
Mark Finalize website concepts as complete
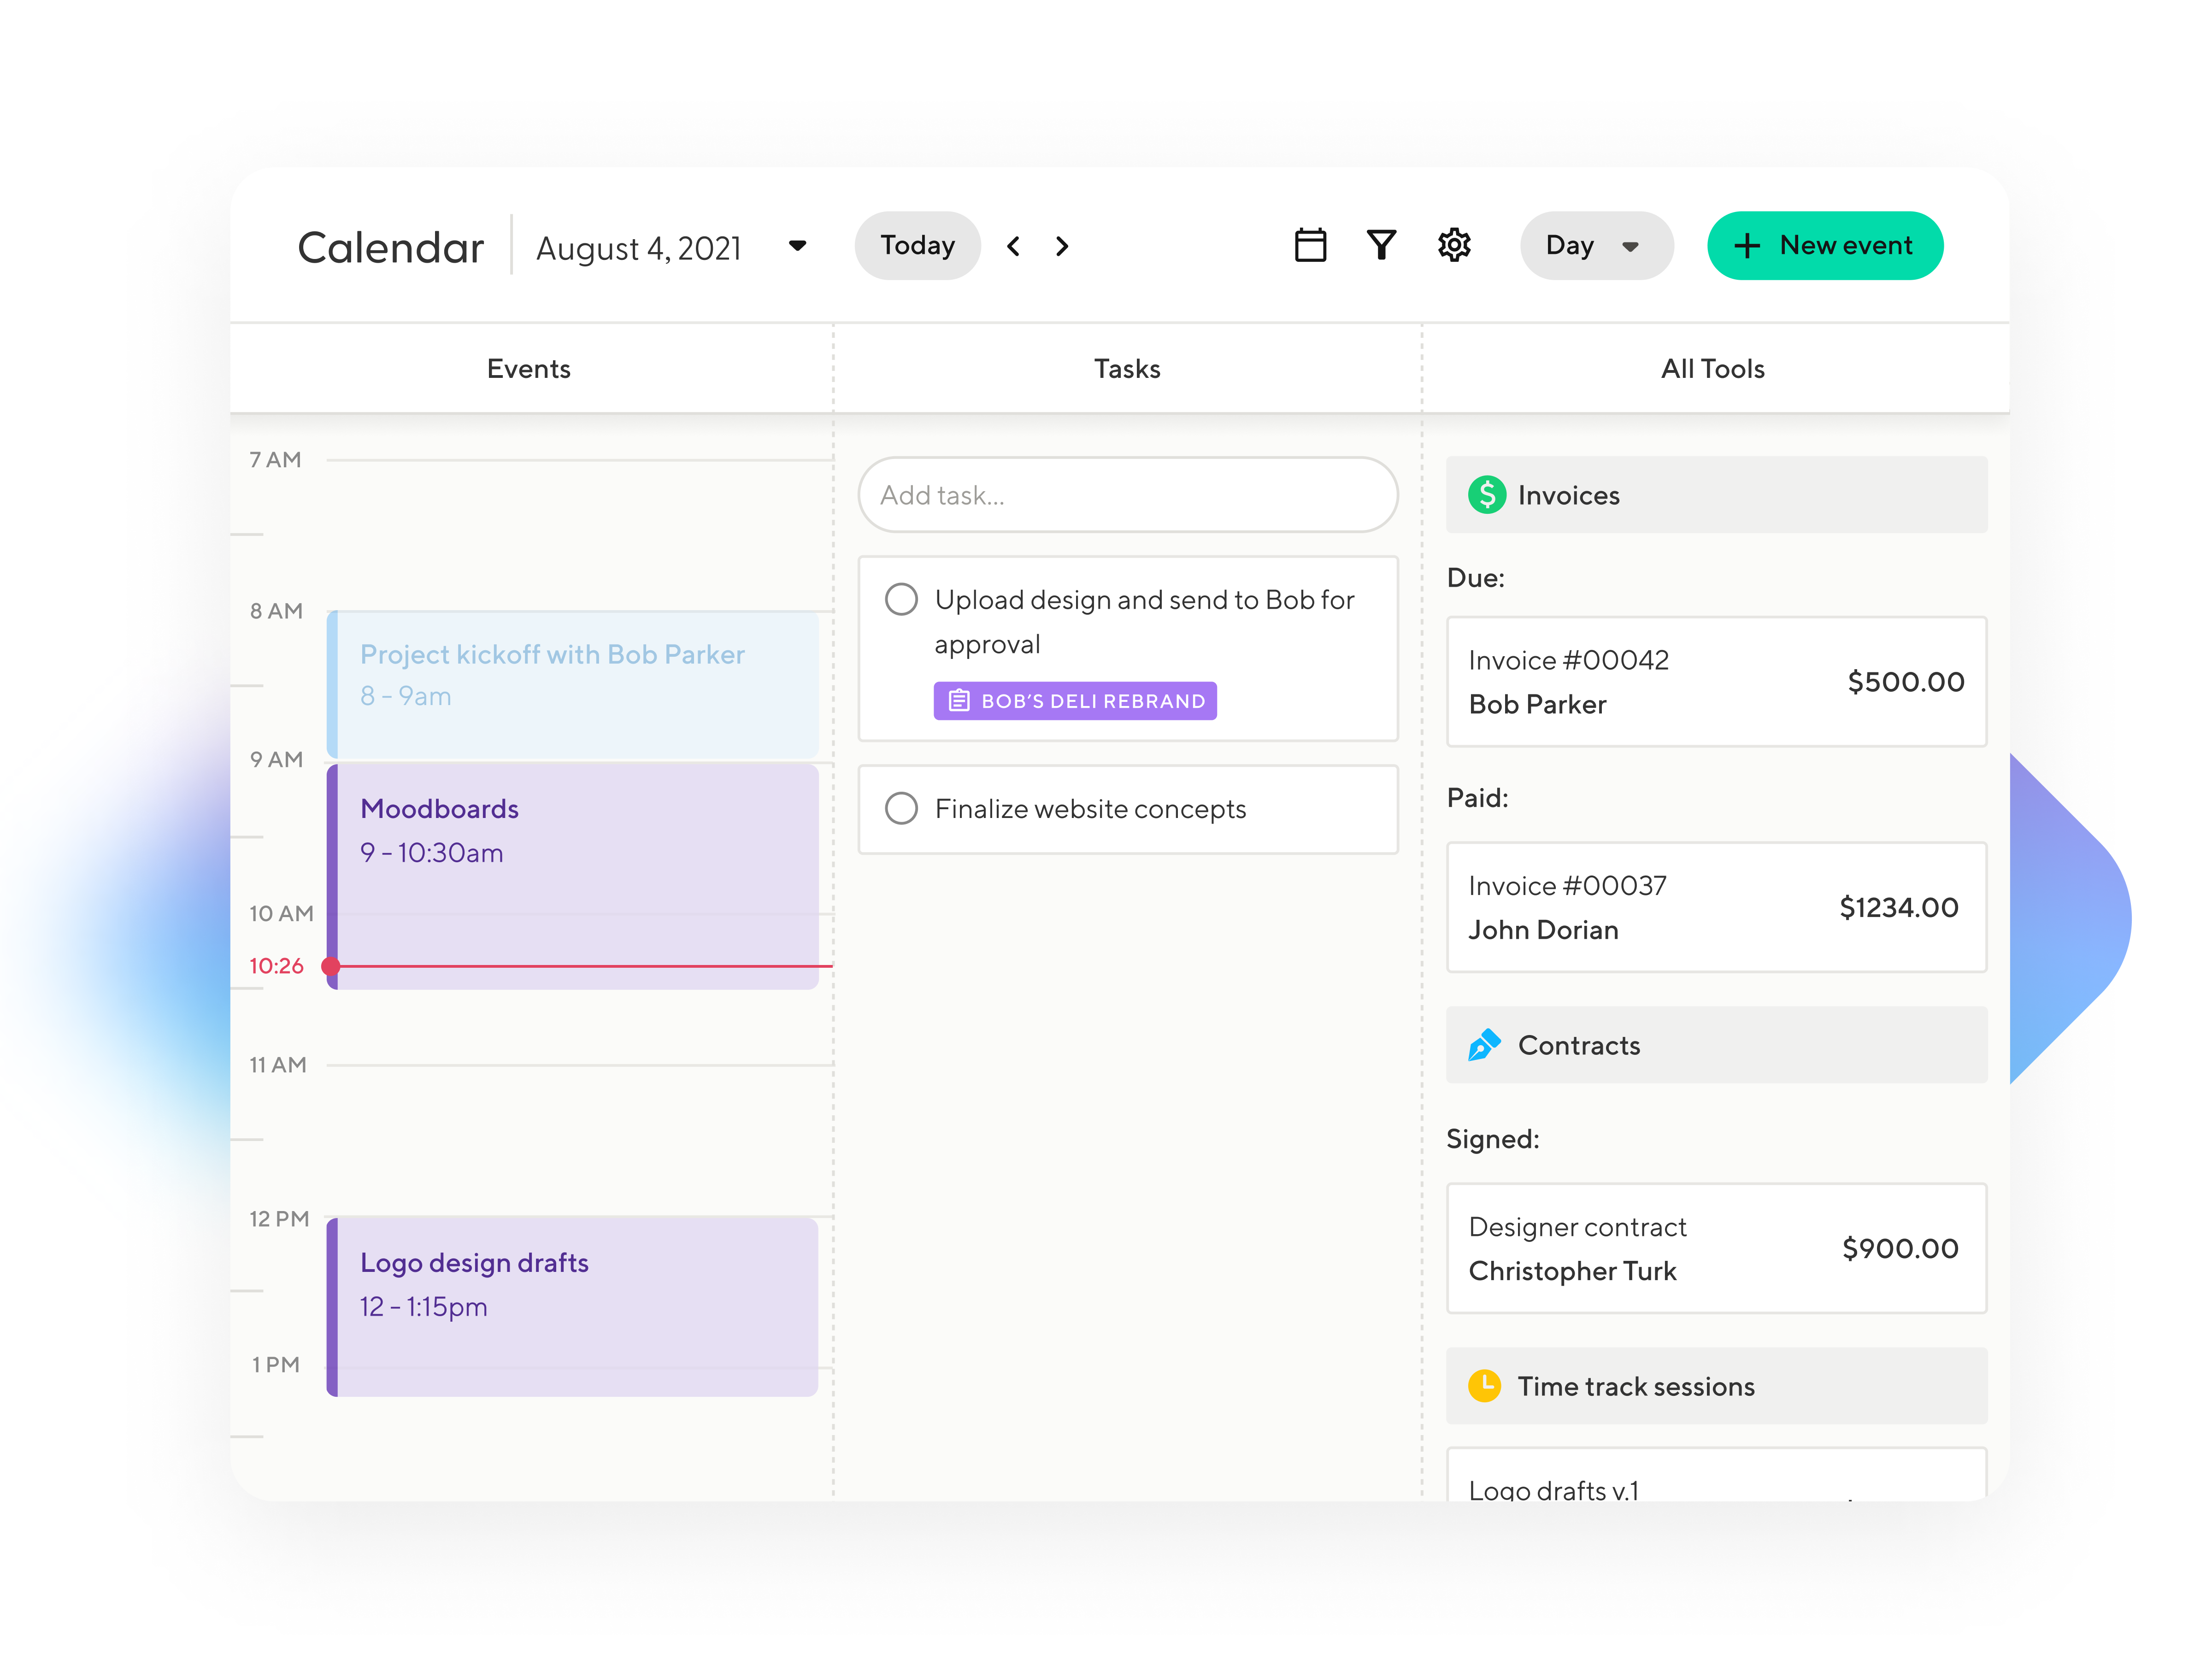(901, 808)
